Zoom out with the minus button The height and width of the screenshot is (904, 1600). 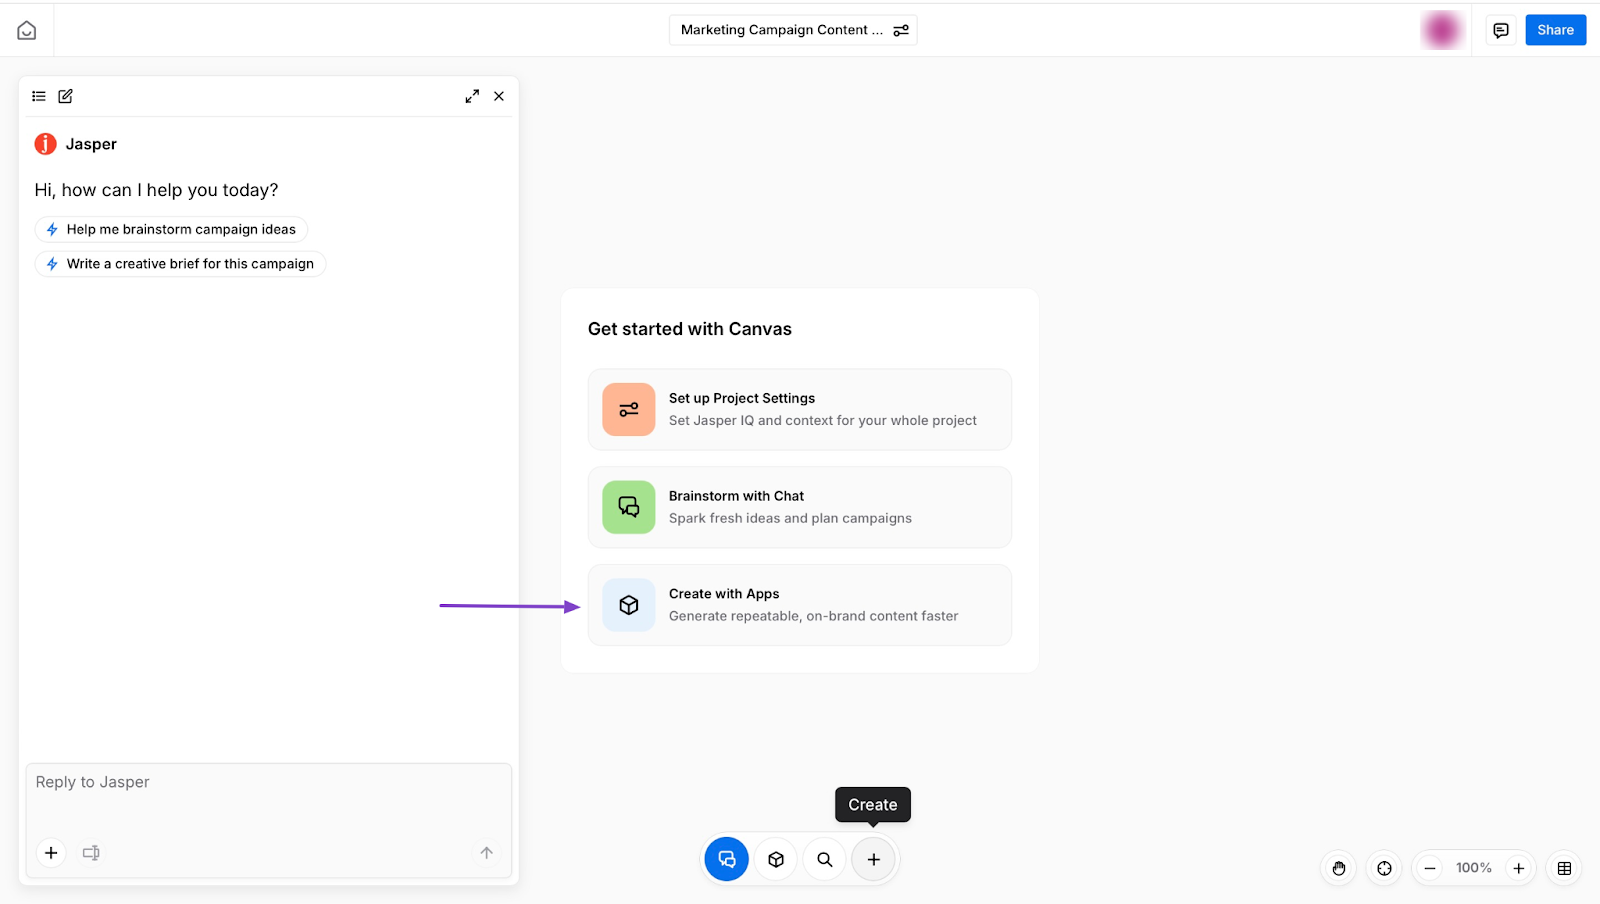(x=1430, y=868)
